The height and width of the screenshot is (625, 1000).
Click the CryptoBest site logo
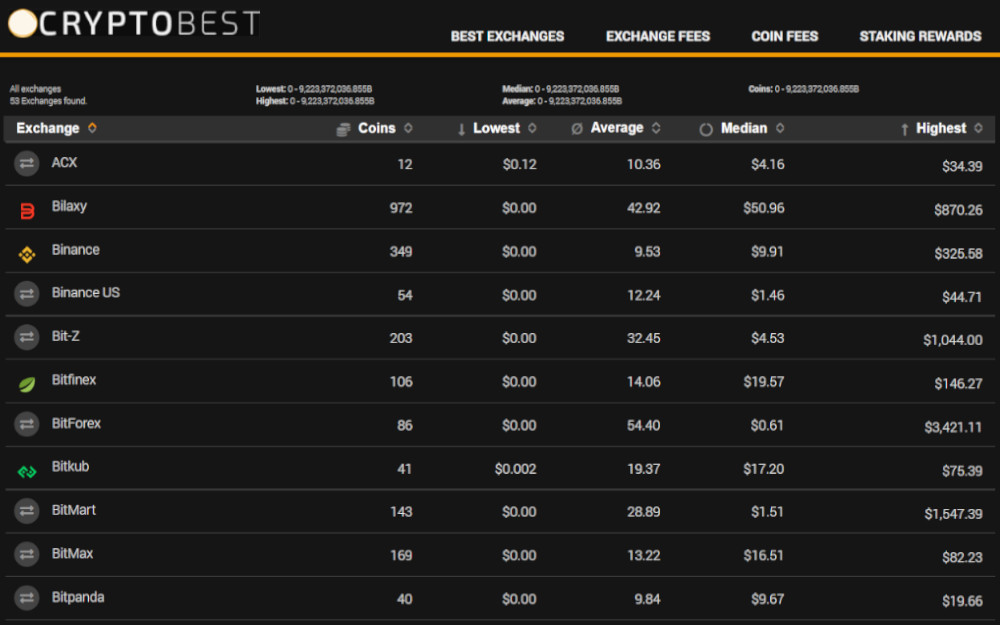tap(134, 24)
